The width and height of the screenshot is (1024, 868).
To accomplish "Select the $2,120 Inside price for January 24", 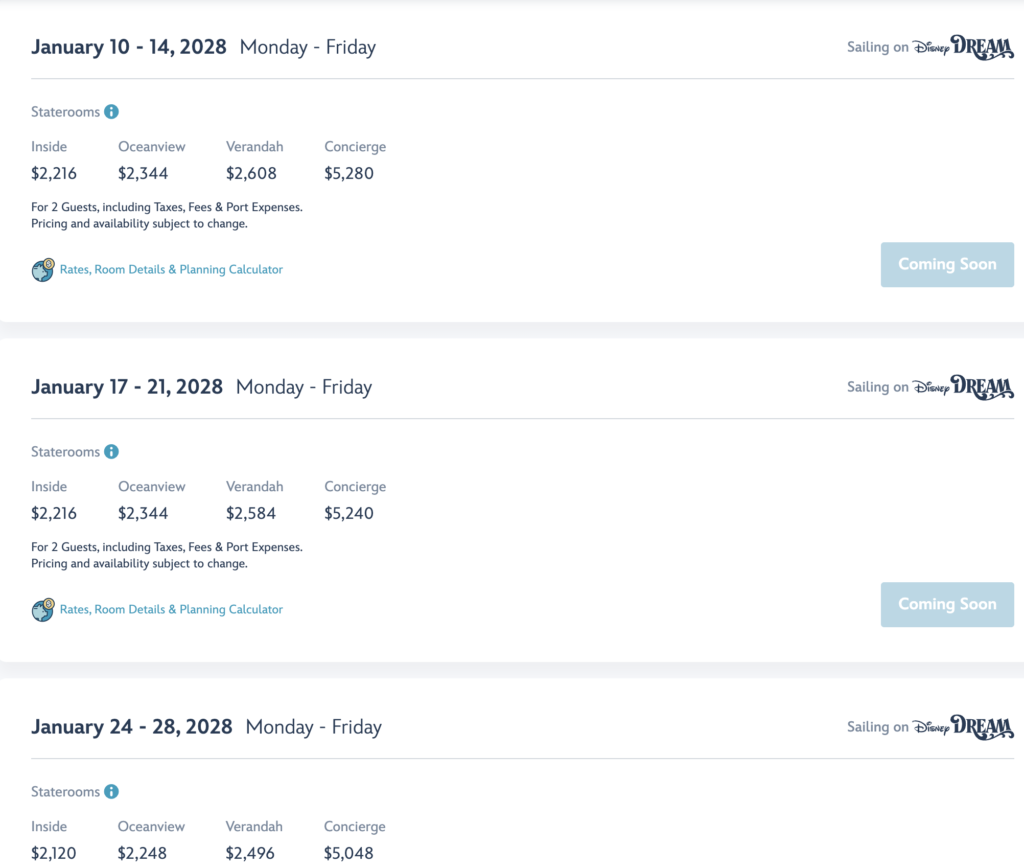I will click(54, 853).
